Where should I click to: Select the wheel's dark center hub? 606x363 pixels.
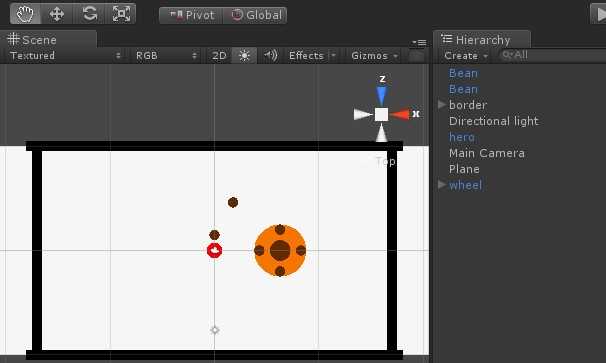pyautogui.click(x=280, y=251)
